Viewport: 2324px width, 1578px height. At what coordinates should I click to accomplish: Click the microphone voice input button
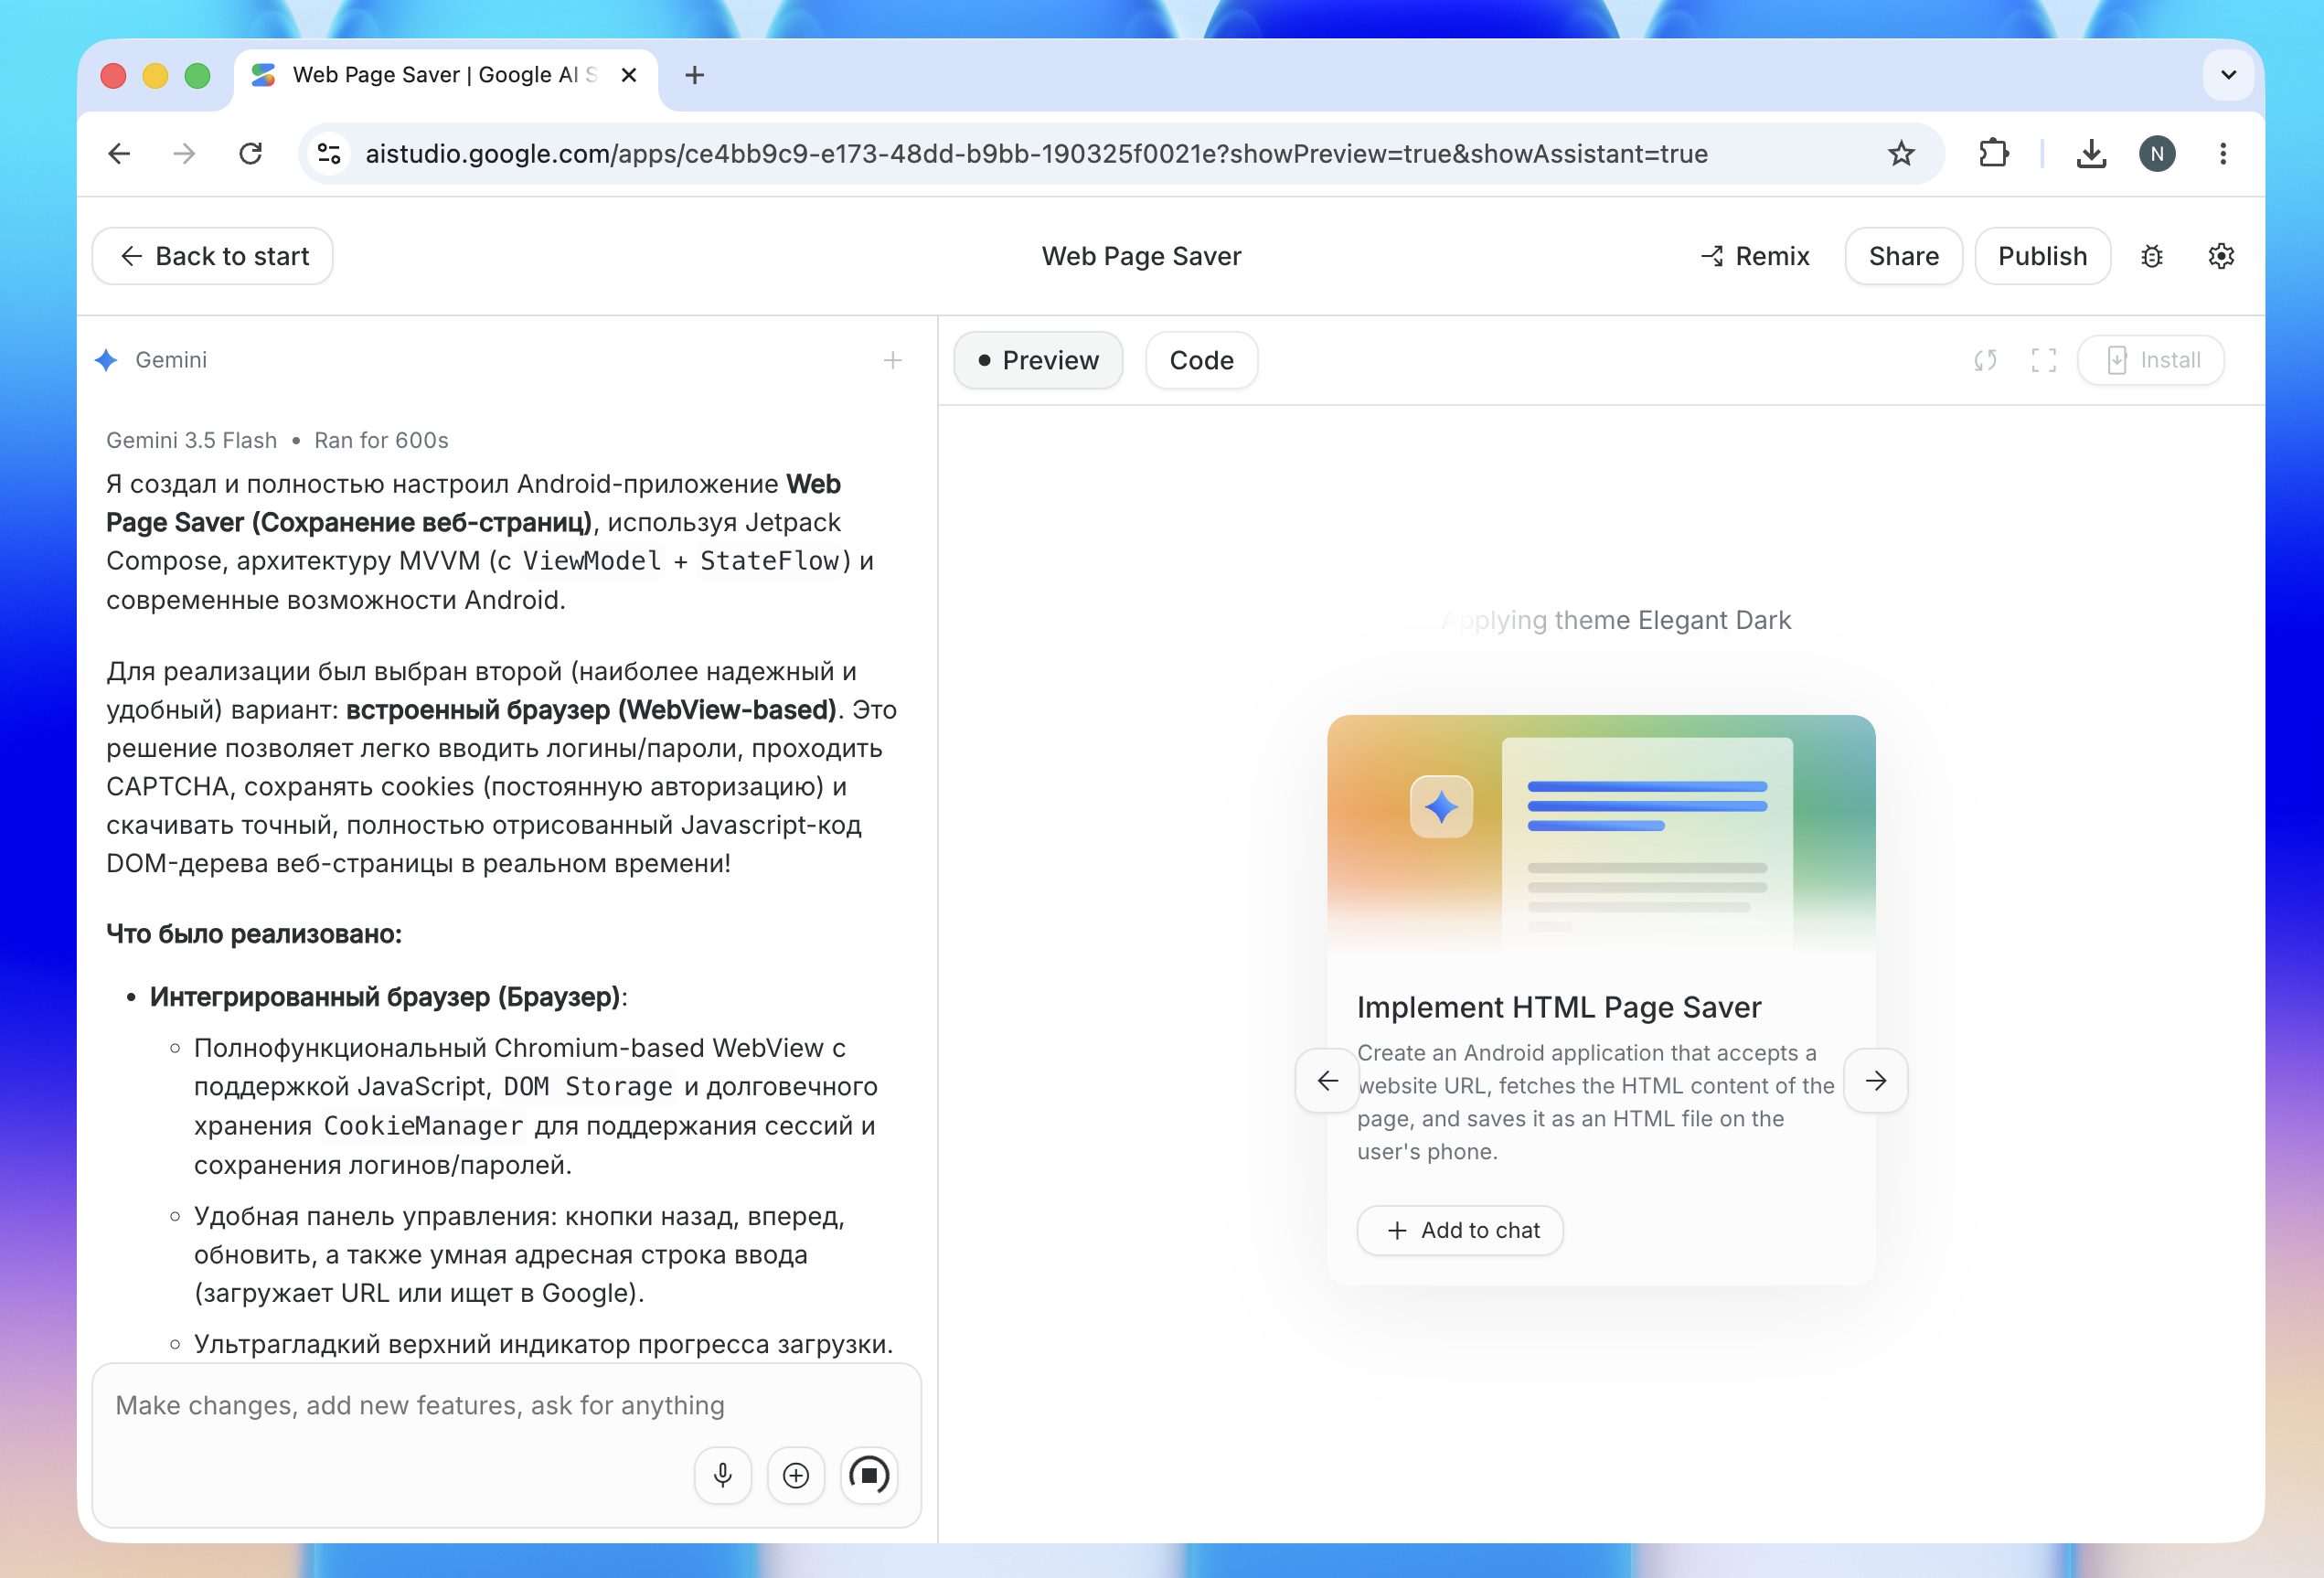coord(723,1475)
